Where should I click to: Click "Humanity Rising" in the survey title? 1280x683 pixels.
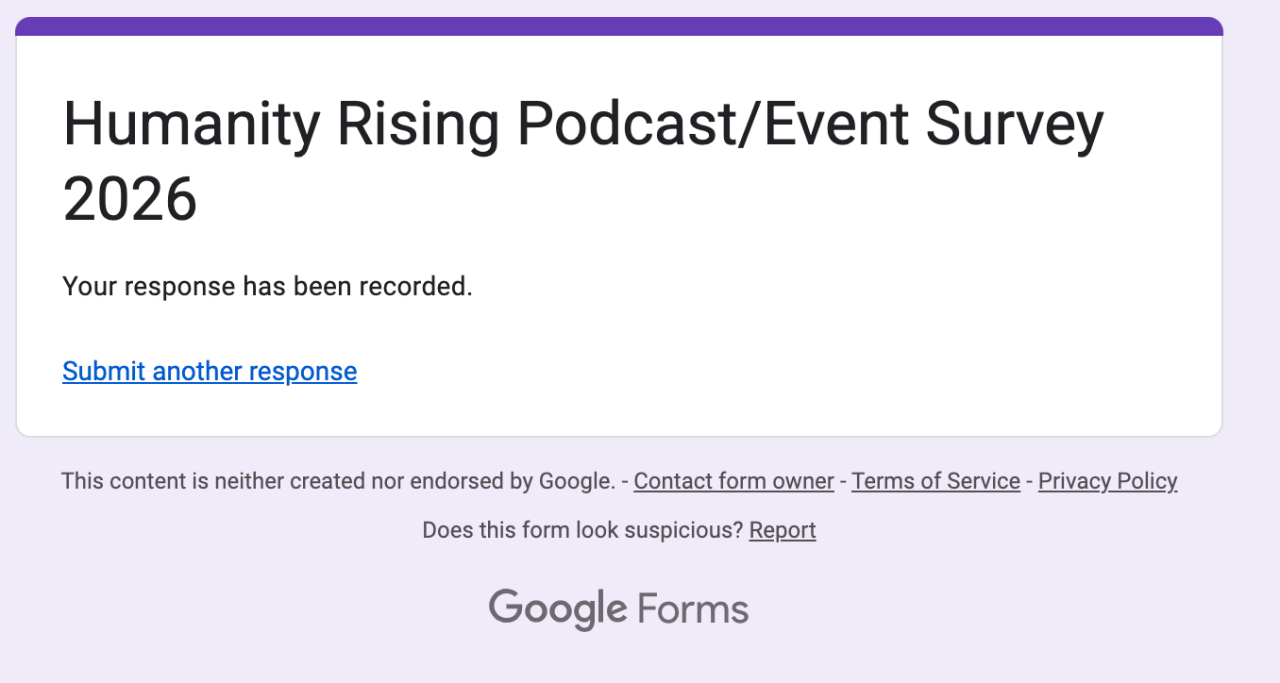click(x=280, y=124)
